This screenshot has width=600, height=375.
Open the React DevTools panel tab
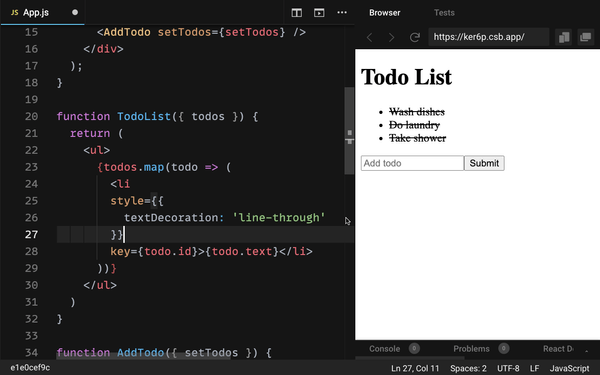(558, 349)
